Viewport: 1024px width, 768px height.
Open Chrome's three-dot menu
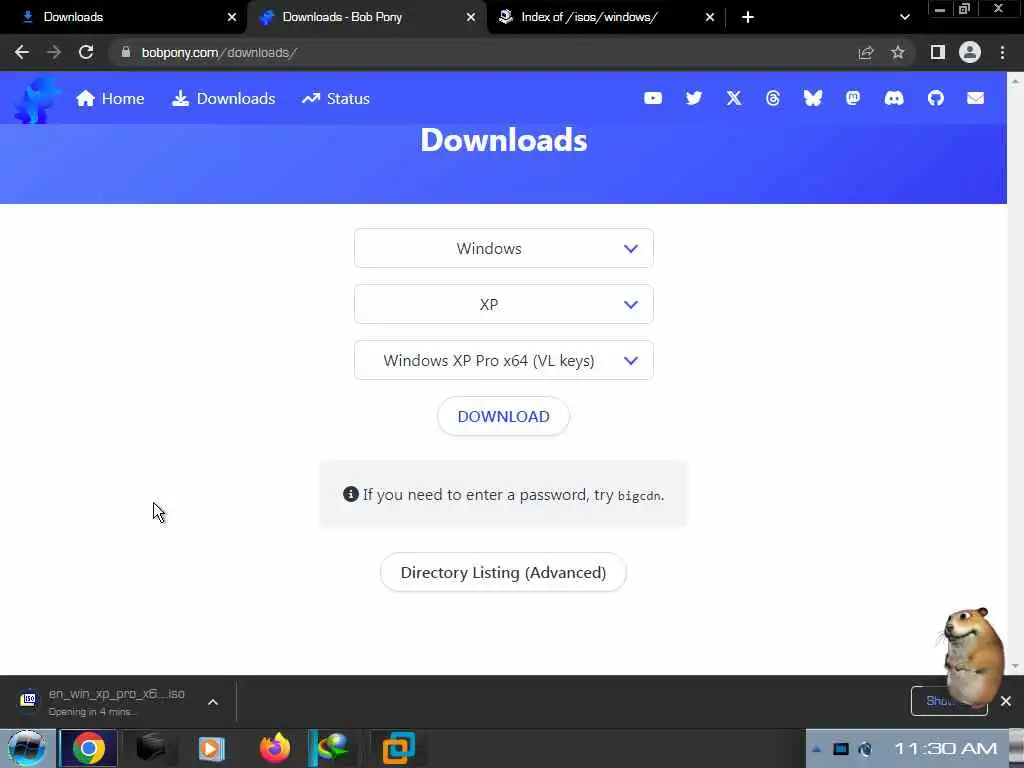[1002, 52]
